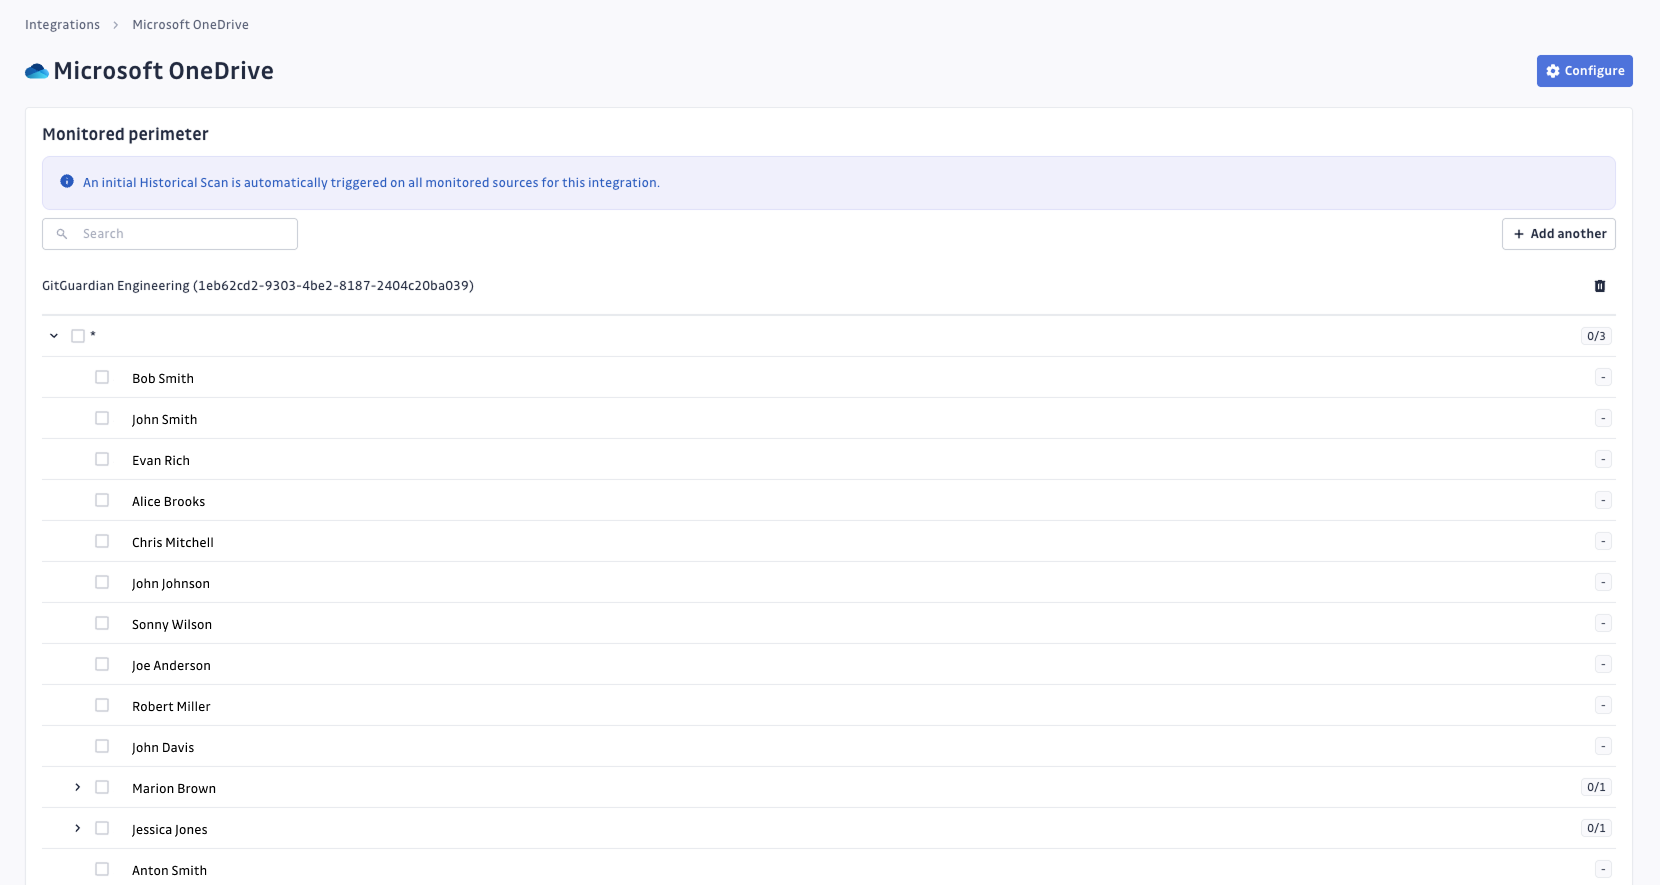Image resolution: width=1660 pixels, height=890 pixels.
Task: Click the info icon in the banner
Action: pos(67,182)
